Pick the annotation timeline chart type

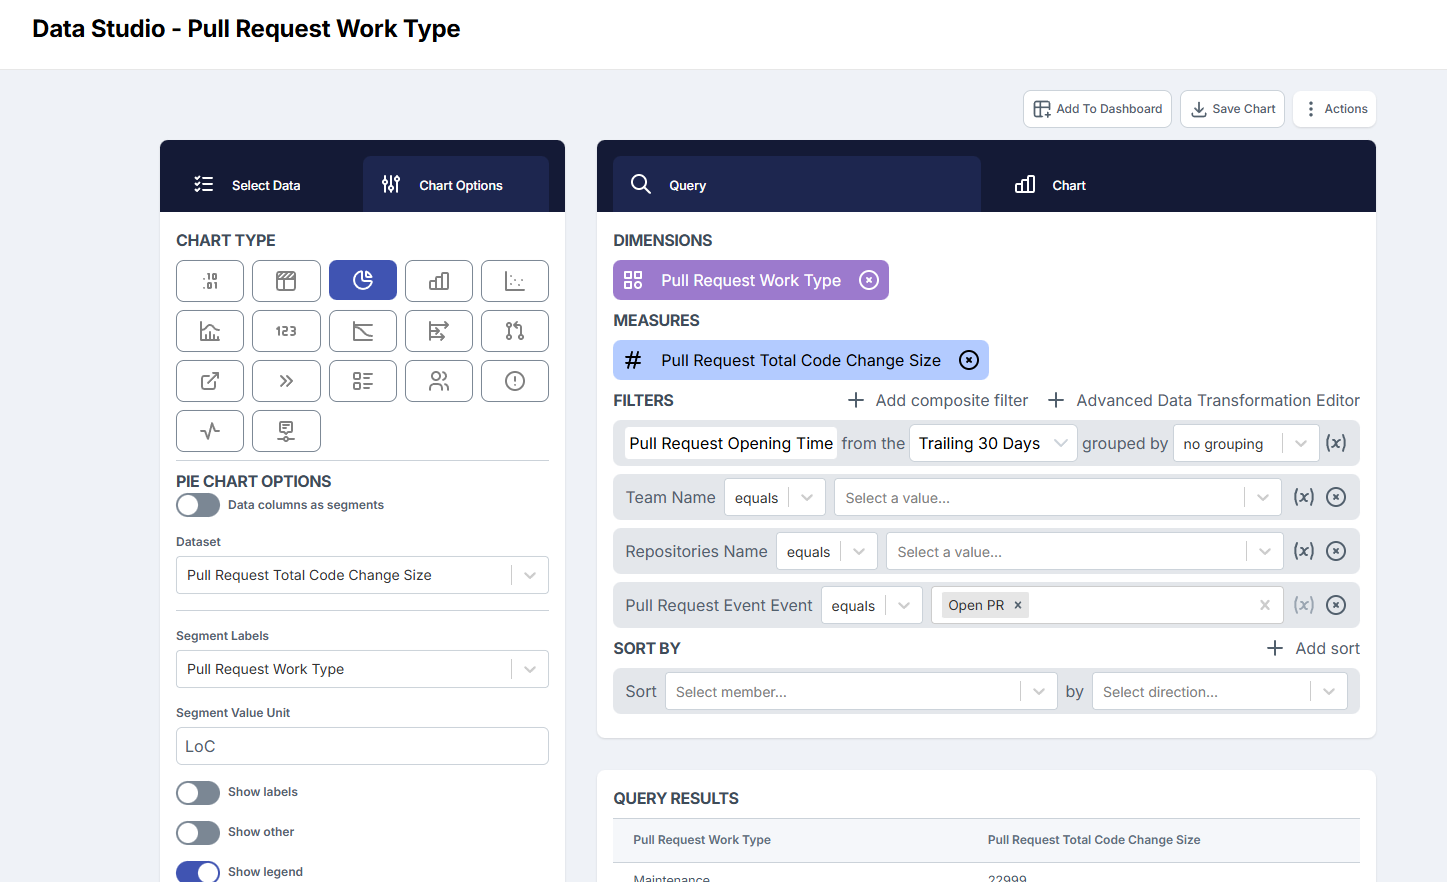click(286, 431)
